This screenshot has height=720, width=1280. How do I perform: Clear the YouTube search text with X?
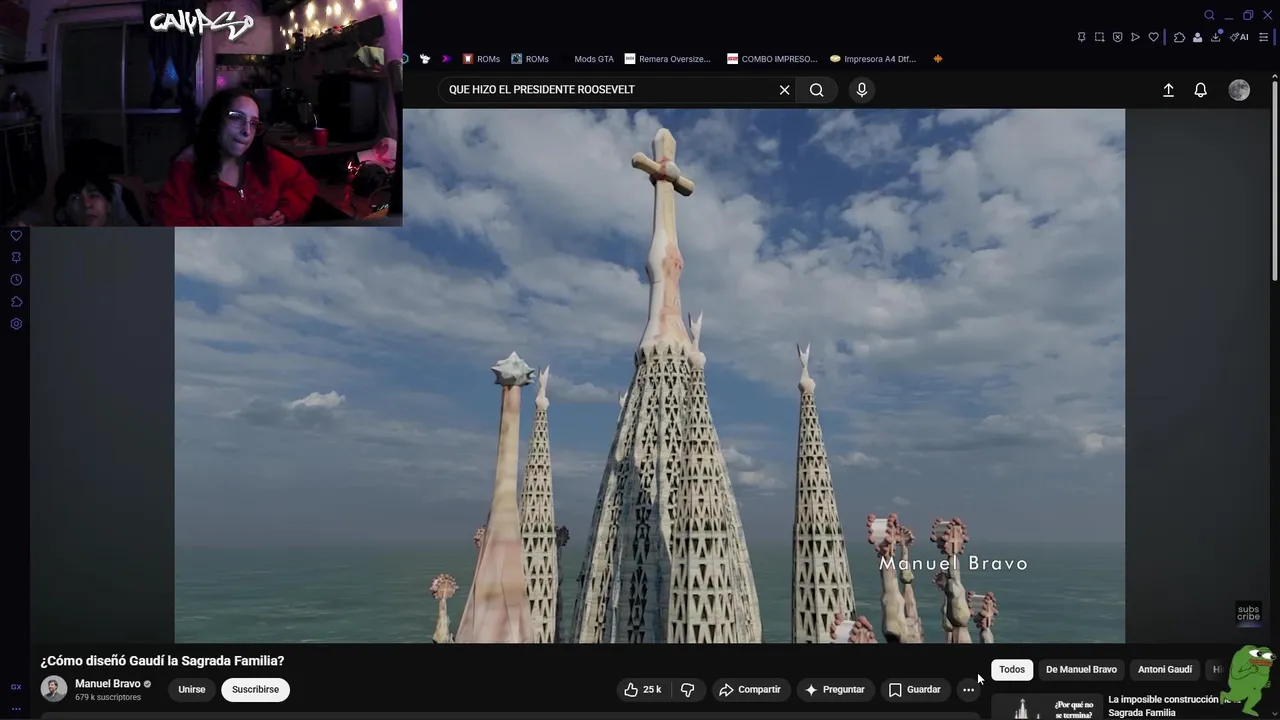pyautogui.click(x=784, y=90)
